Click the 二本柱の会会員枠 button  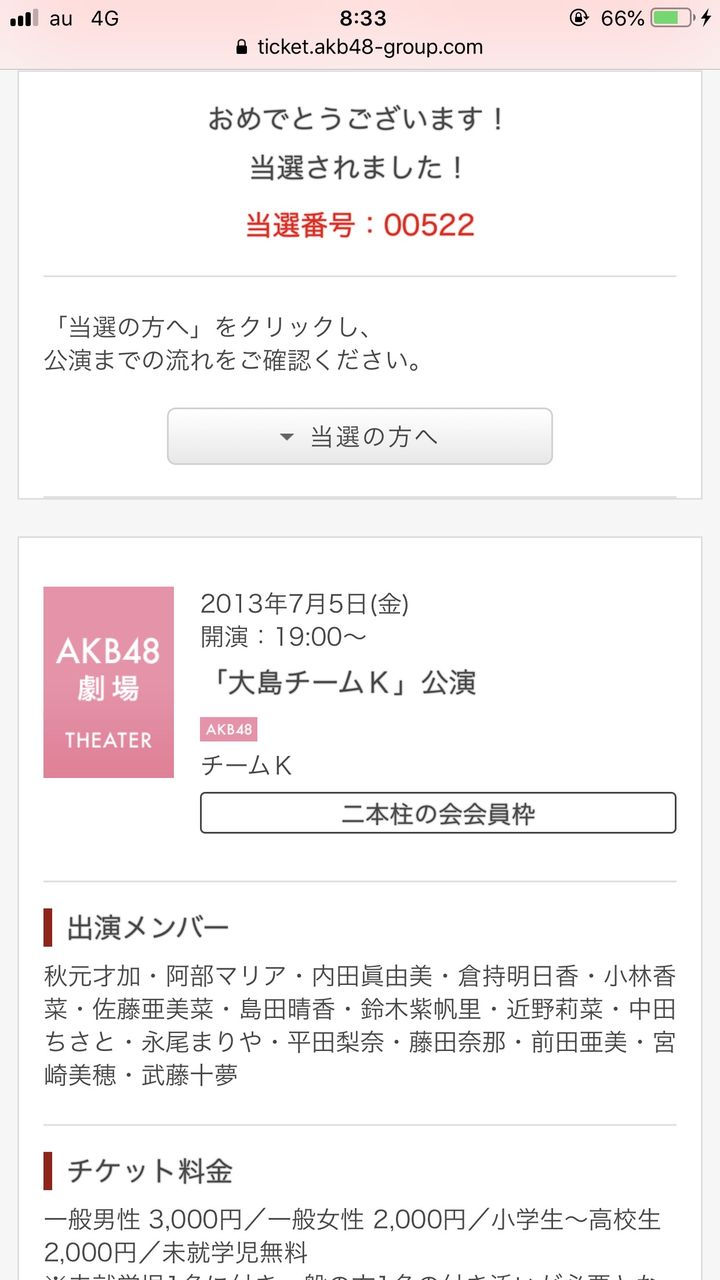click(438, 813)
